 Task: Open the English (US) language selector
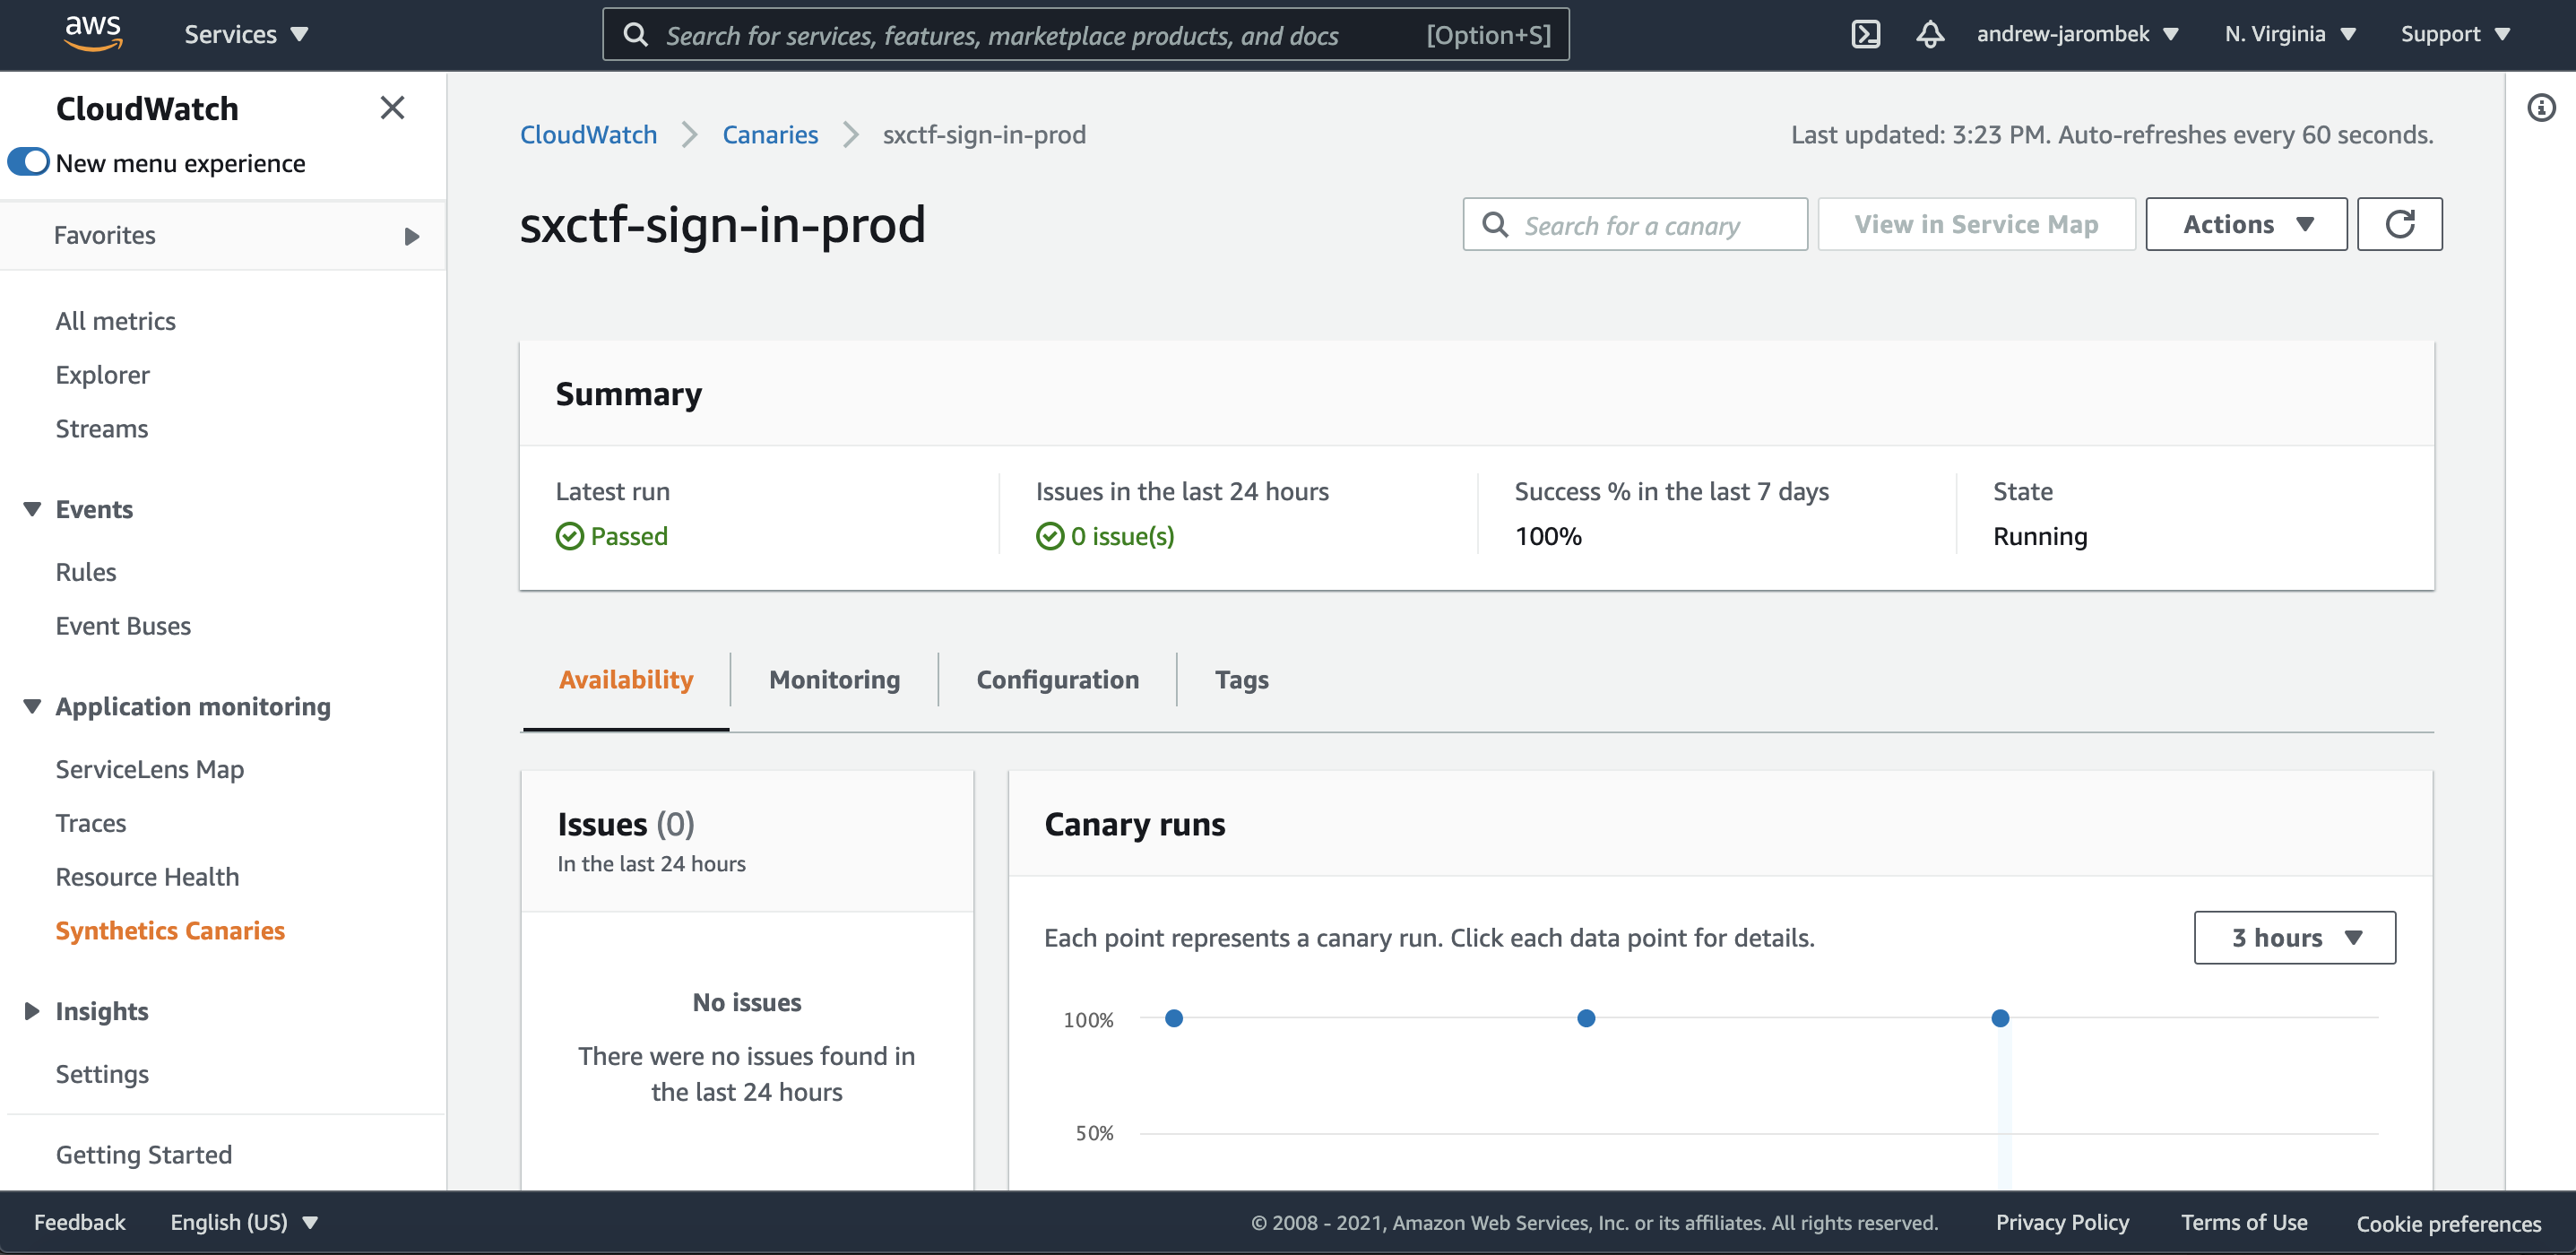click(244, 1222)
